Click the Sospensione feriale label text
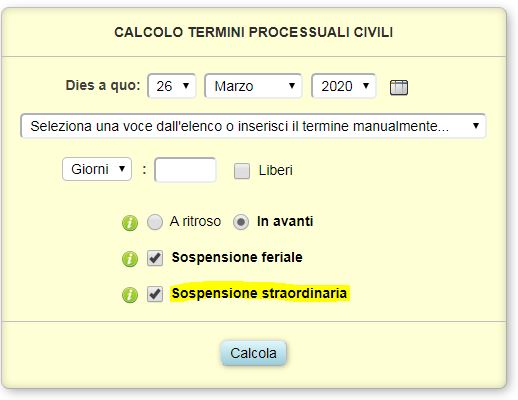The height and width of the screenshot is (400, 518). point(237,257)
